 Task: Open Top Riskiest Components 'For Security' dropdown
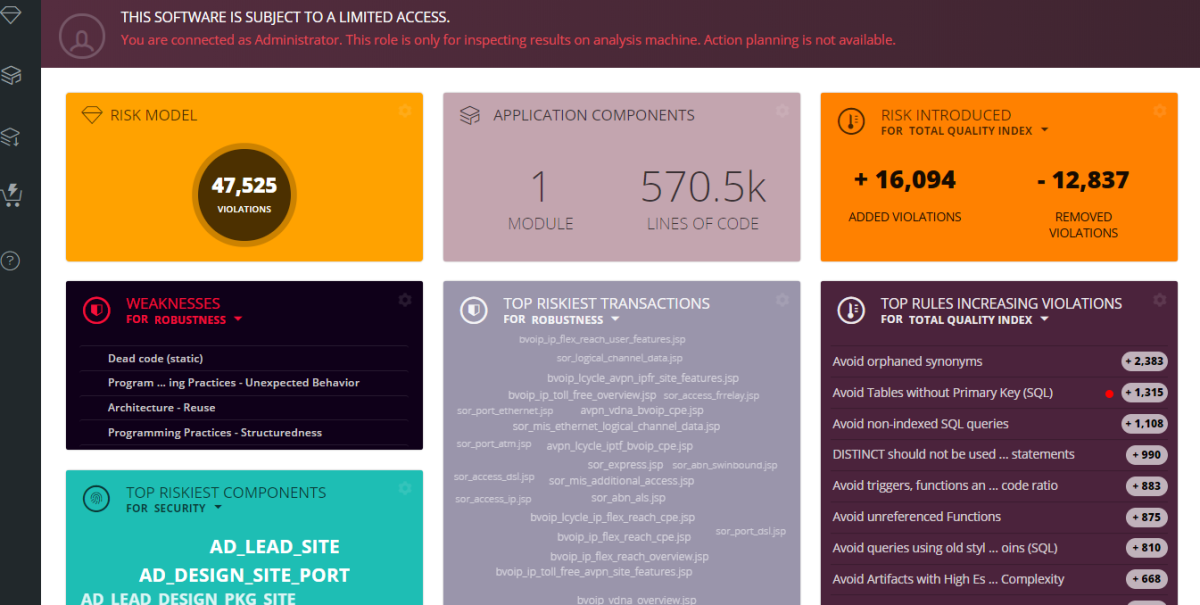(x=215, y=509)
